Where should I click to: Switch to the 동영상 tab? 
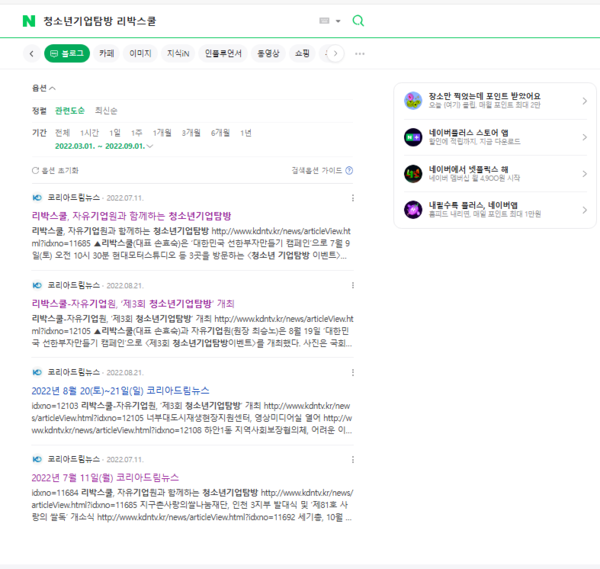tap(268, 54)
